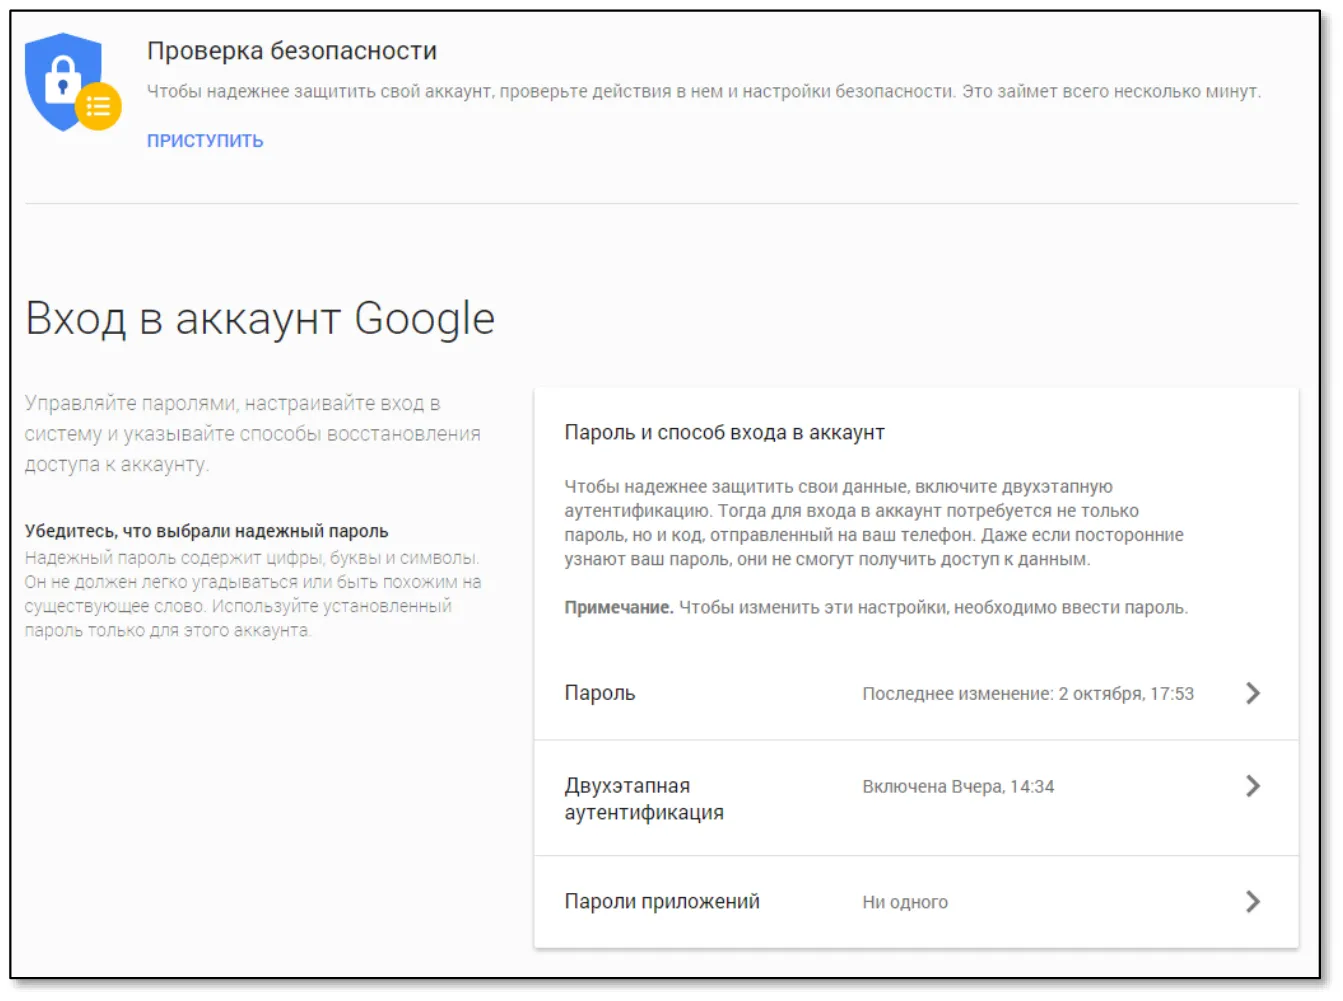Click the 'Проверка безопасности' heading
1343x1001 pixels.
[x=292, y=51]
